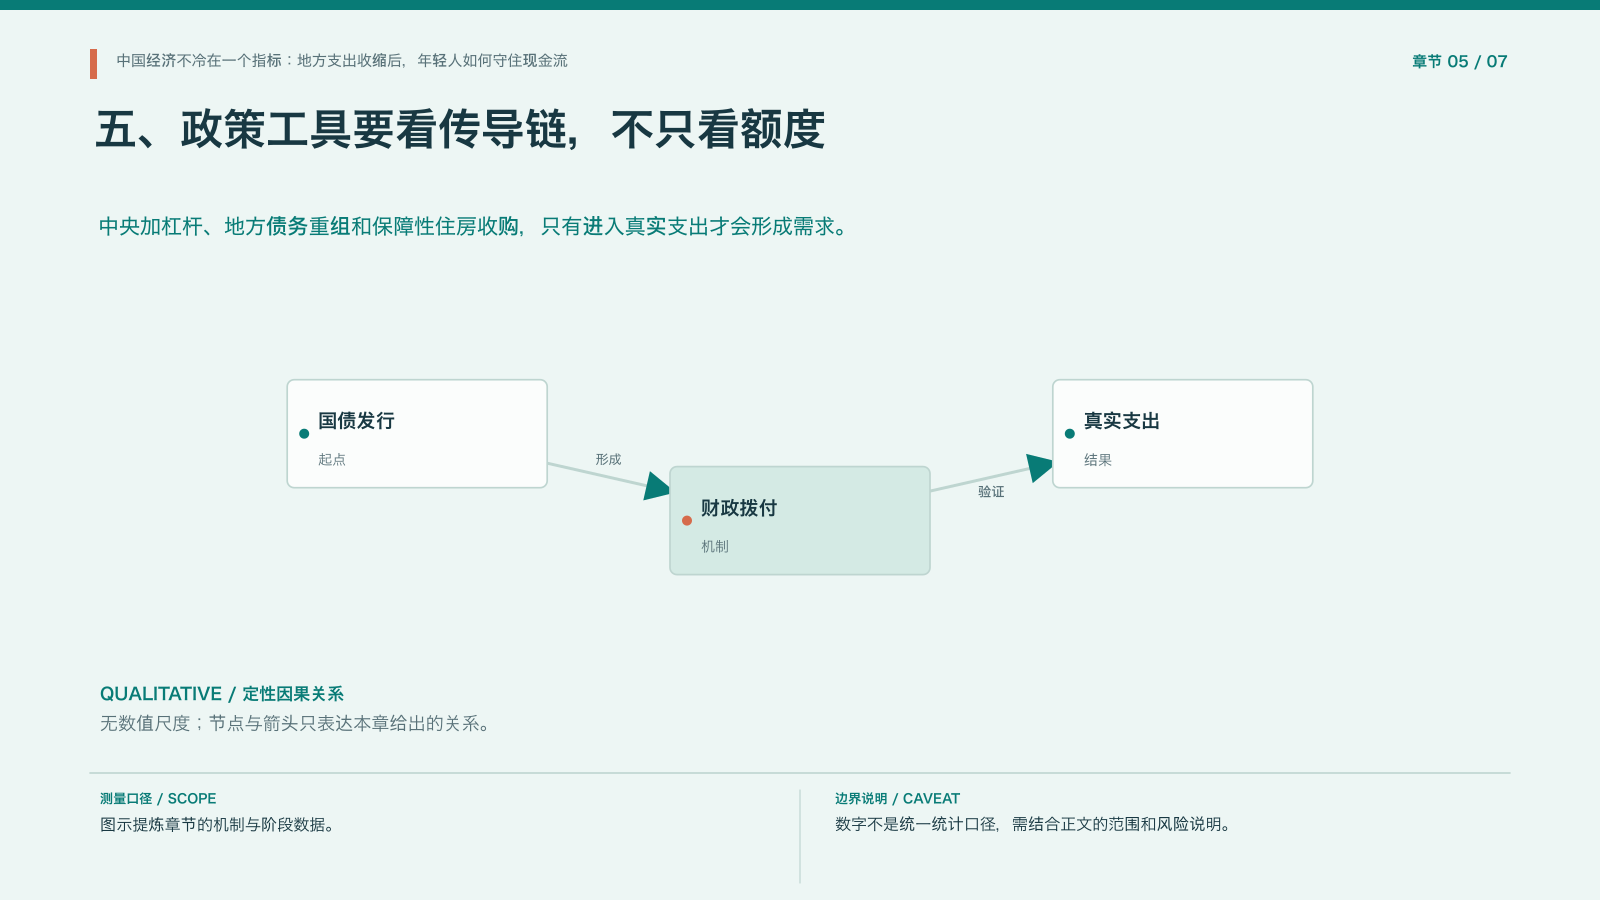Click the 财政拨付 node card
Image resolution: width=1600 pixels, height=900 pixels.
click(800, 521)
